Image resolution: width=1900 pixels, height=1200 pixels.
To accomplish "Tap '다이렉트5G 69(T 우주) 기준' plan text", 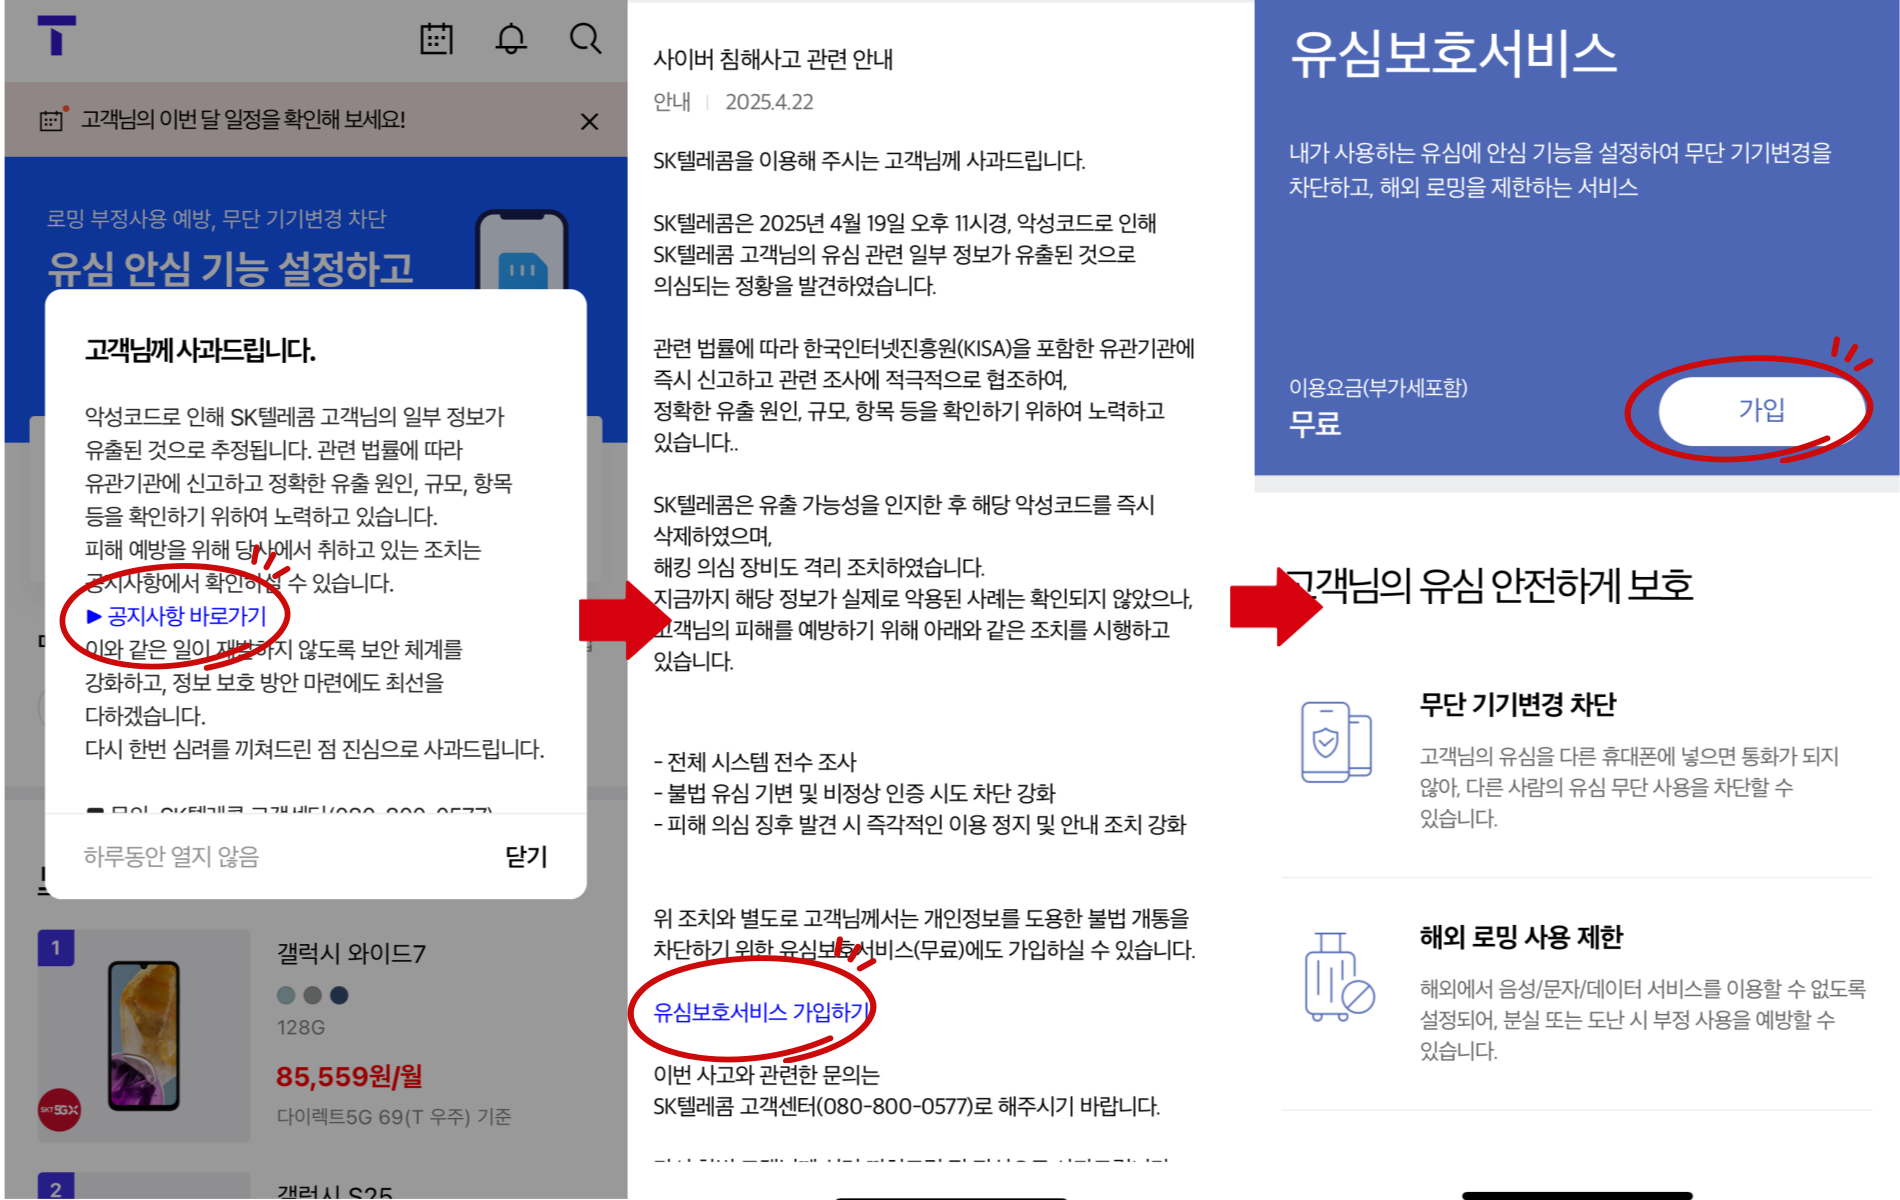I will point(394,1117).
